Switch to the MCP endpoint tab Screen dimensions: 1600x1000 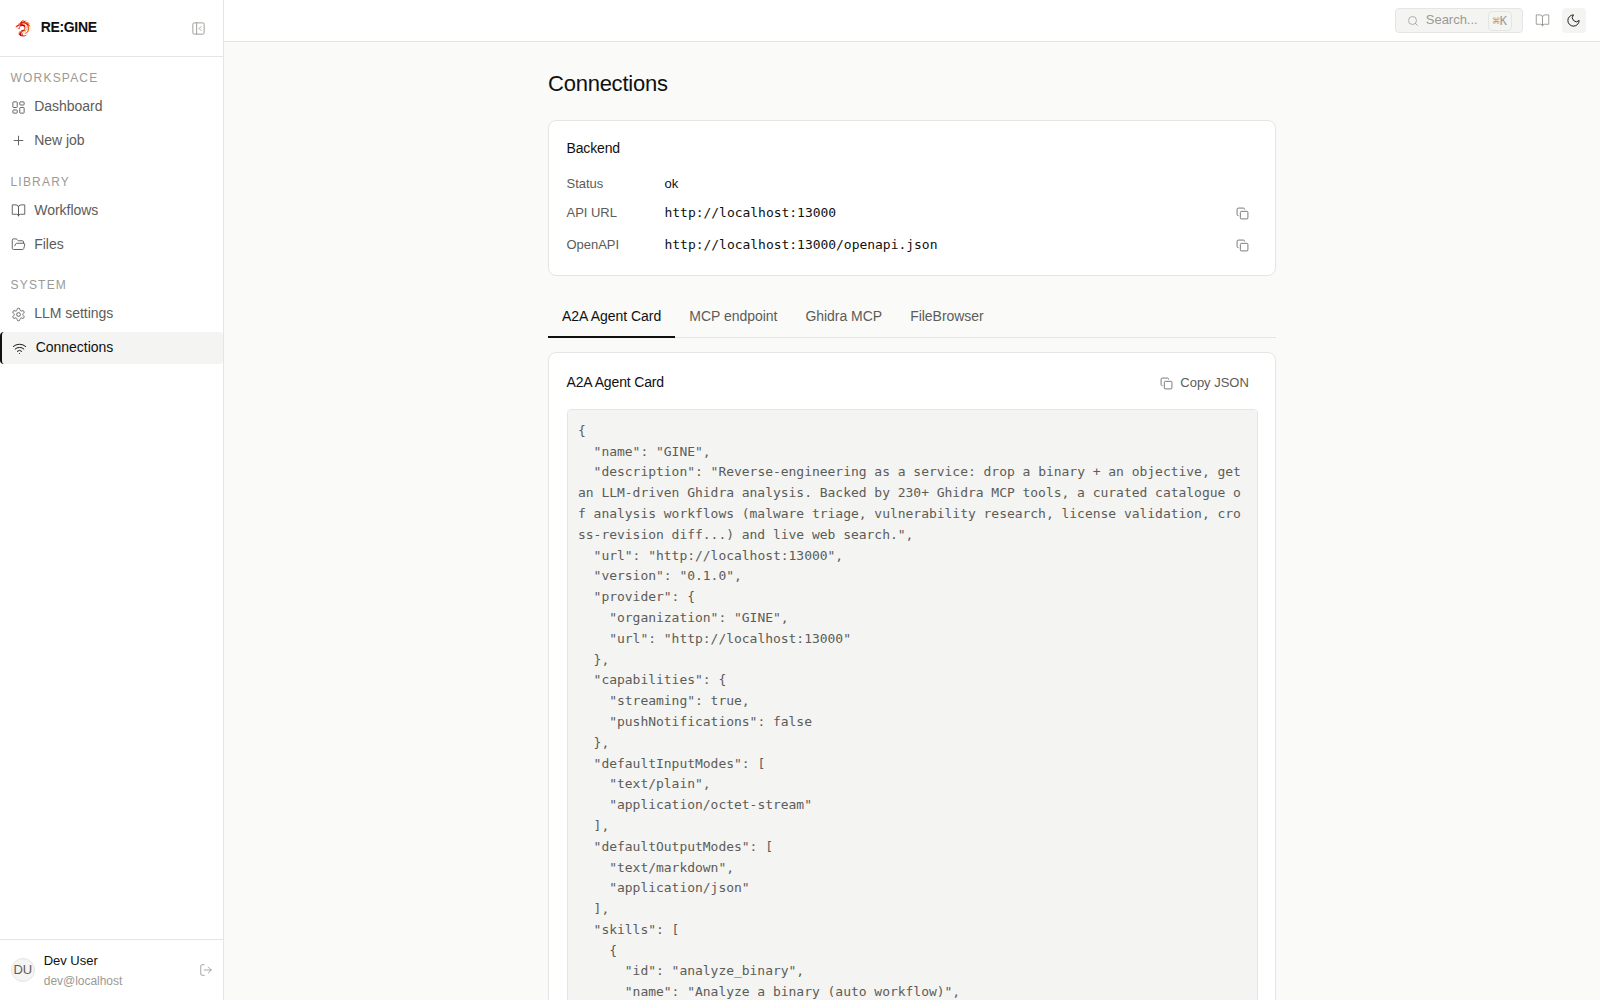pyautogui.click(x=733, y=316)
